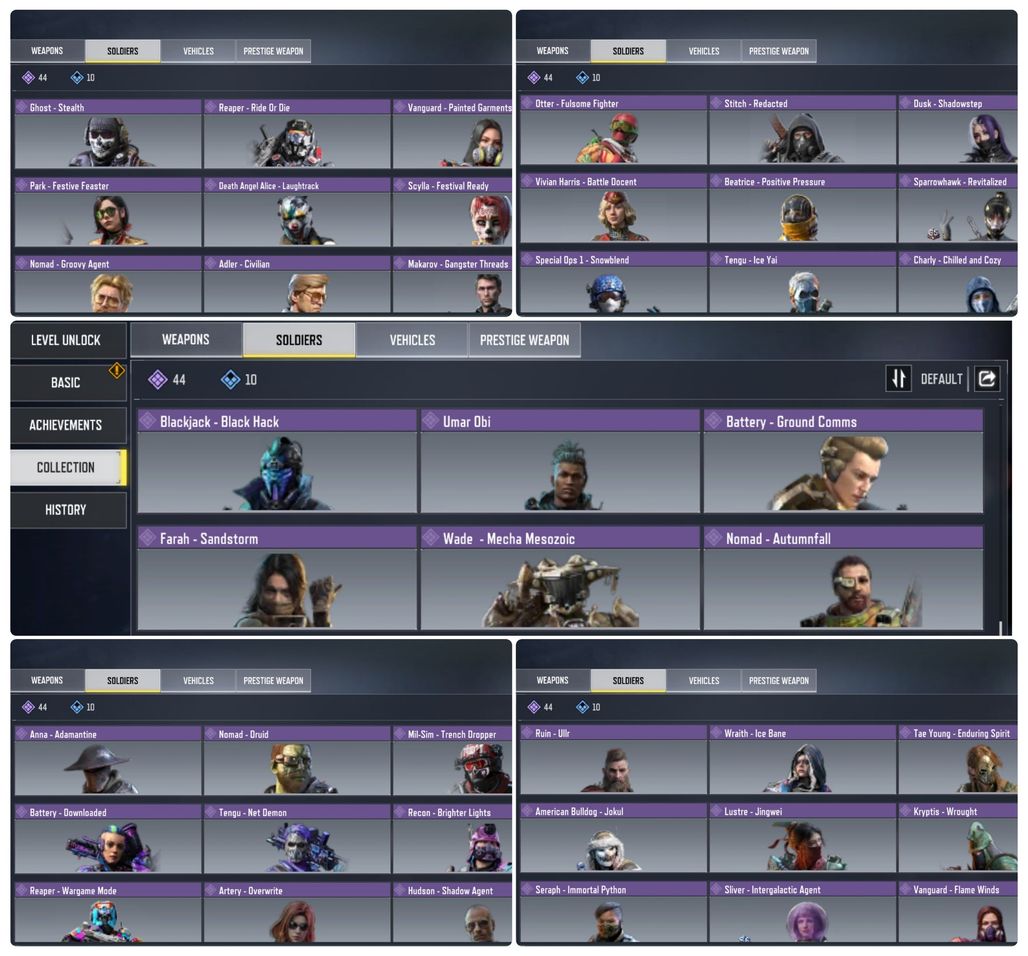The image size is (1028, 956).
Task: Open the ACHIEVEMENTS section
Action: (x=66, y=425)
